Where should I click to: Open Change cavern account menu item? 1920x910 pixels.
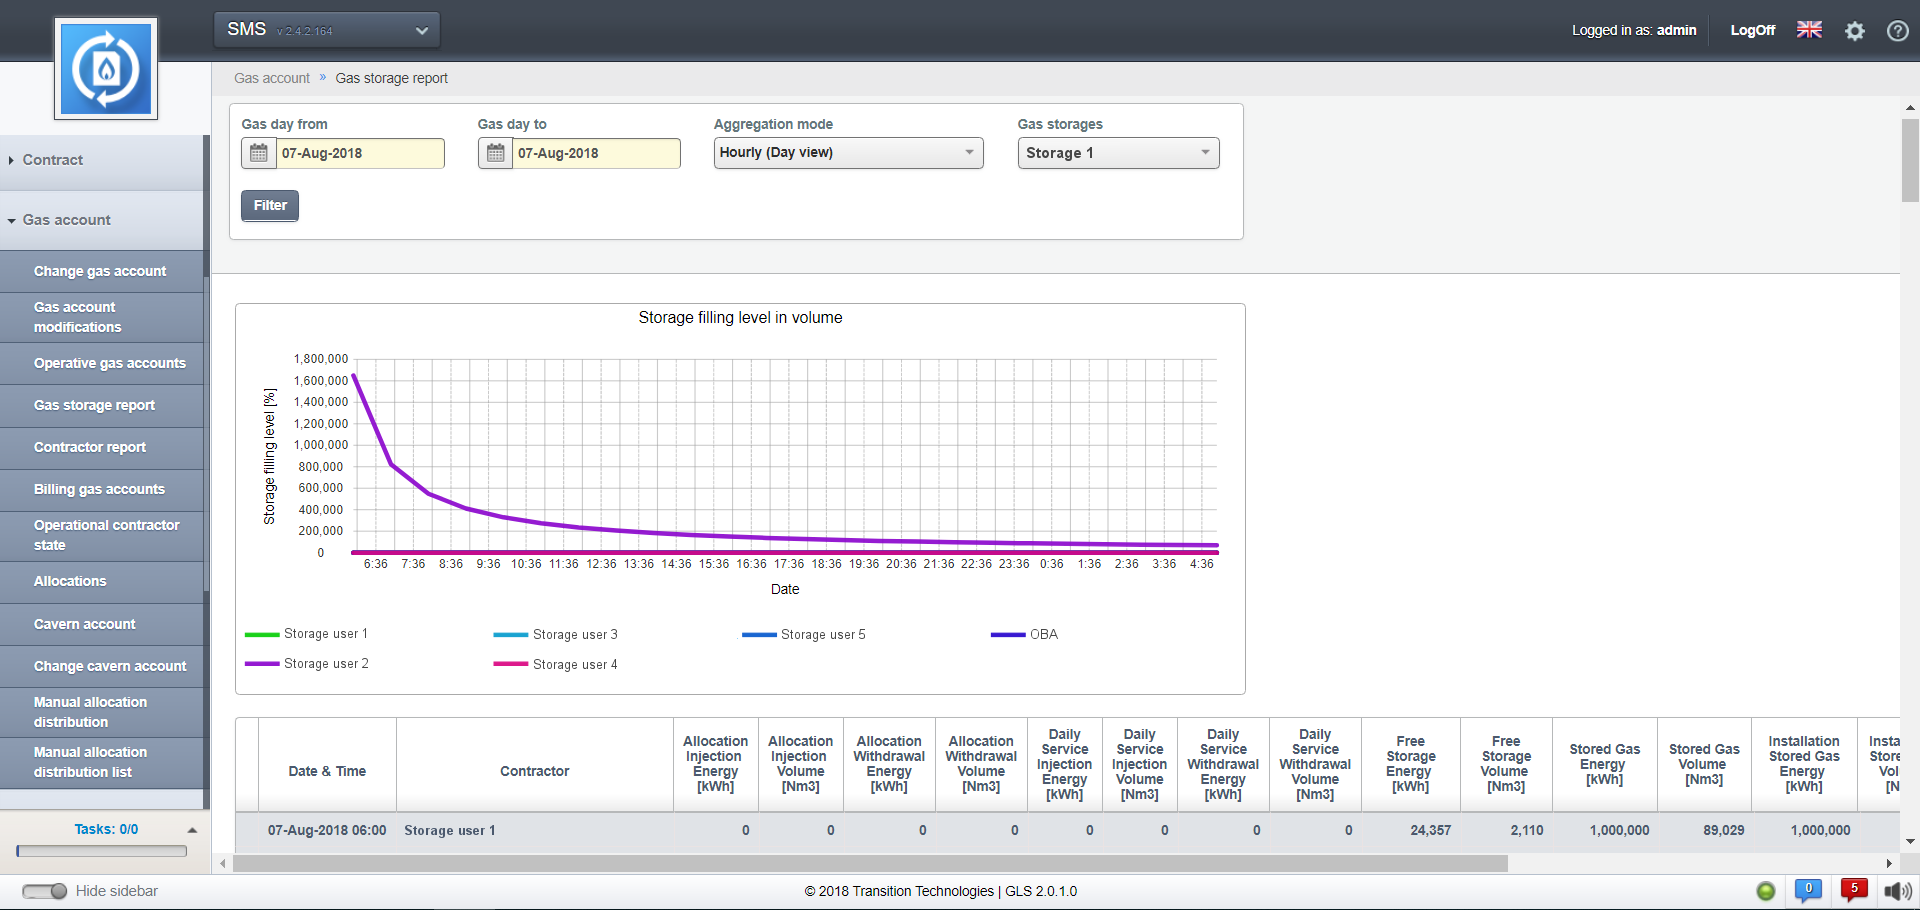tap(101, 666)
